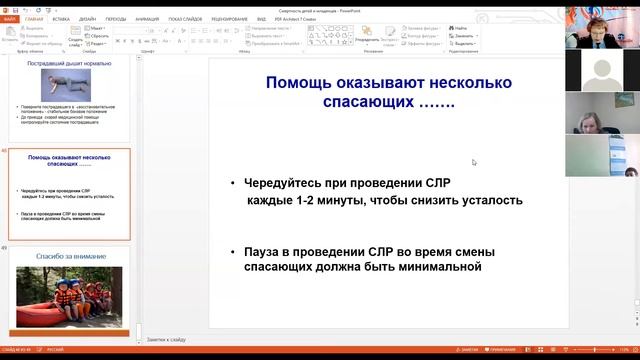Click the font name input box

[129, 31]
